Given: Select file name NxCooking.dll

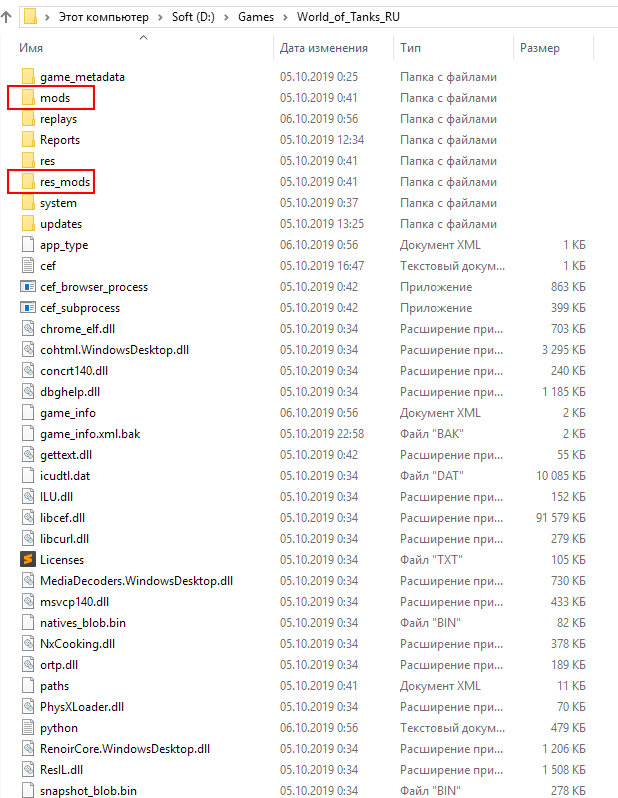Looking at the screenshot, I should click(77, 644).
